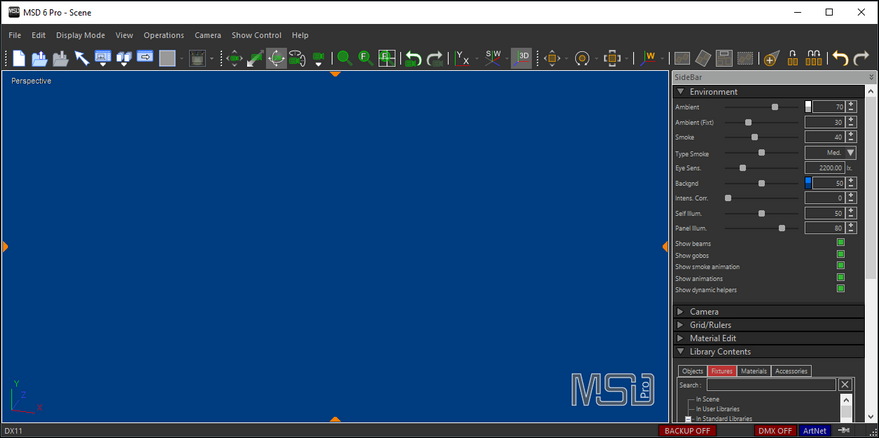The width and height of the screenshot is (879, 438).
Task: Click the Panel Illum. value stepper
Action: click(852, 228)
